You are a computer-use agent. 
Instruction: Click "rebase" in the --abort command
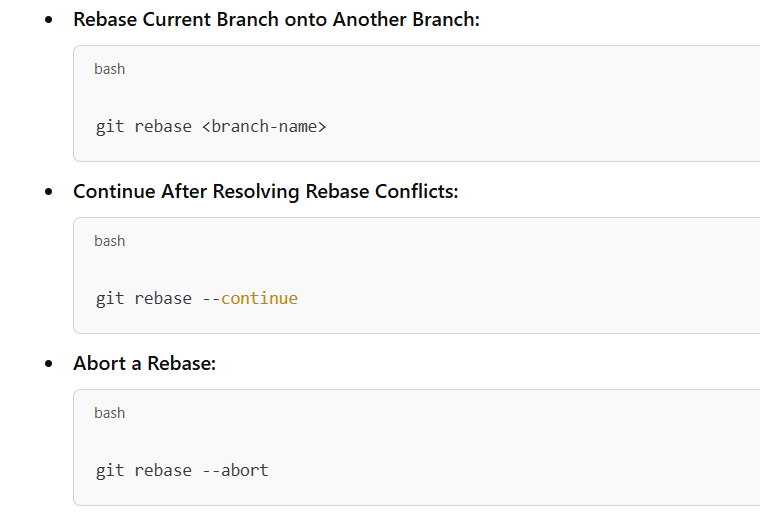coord(163,471)
